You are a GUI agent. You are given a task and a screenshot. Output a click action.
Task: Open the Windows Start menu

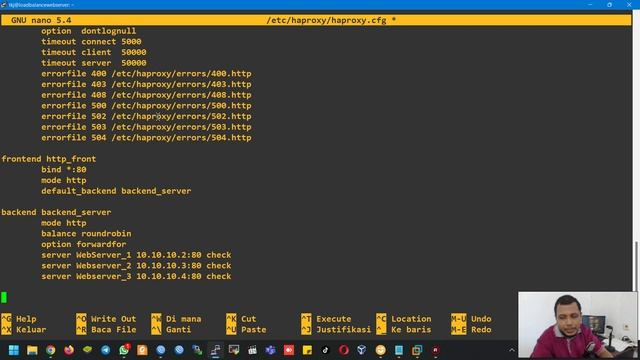coord(14,350)
